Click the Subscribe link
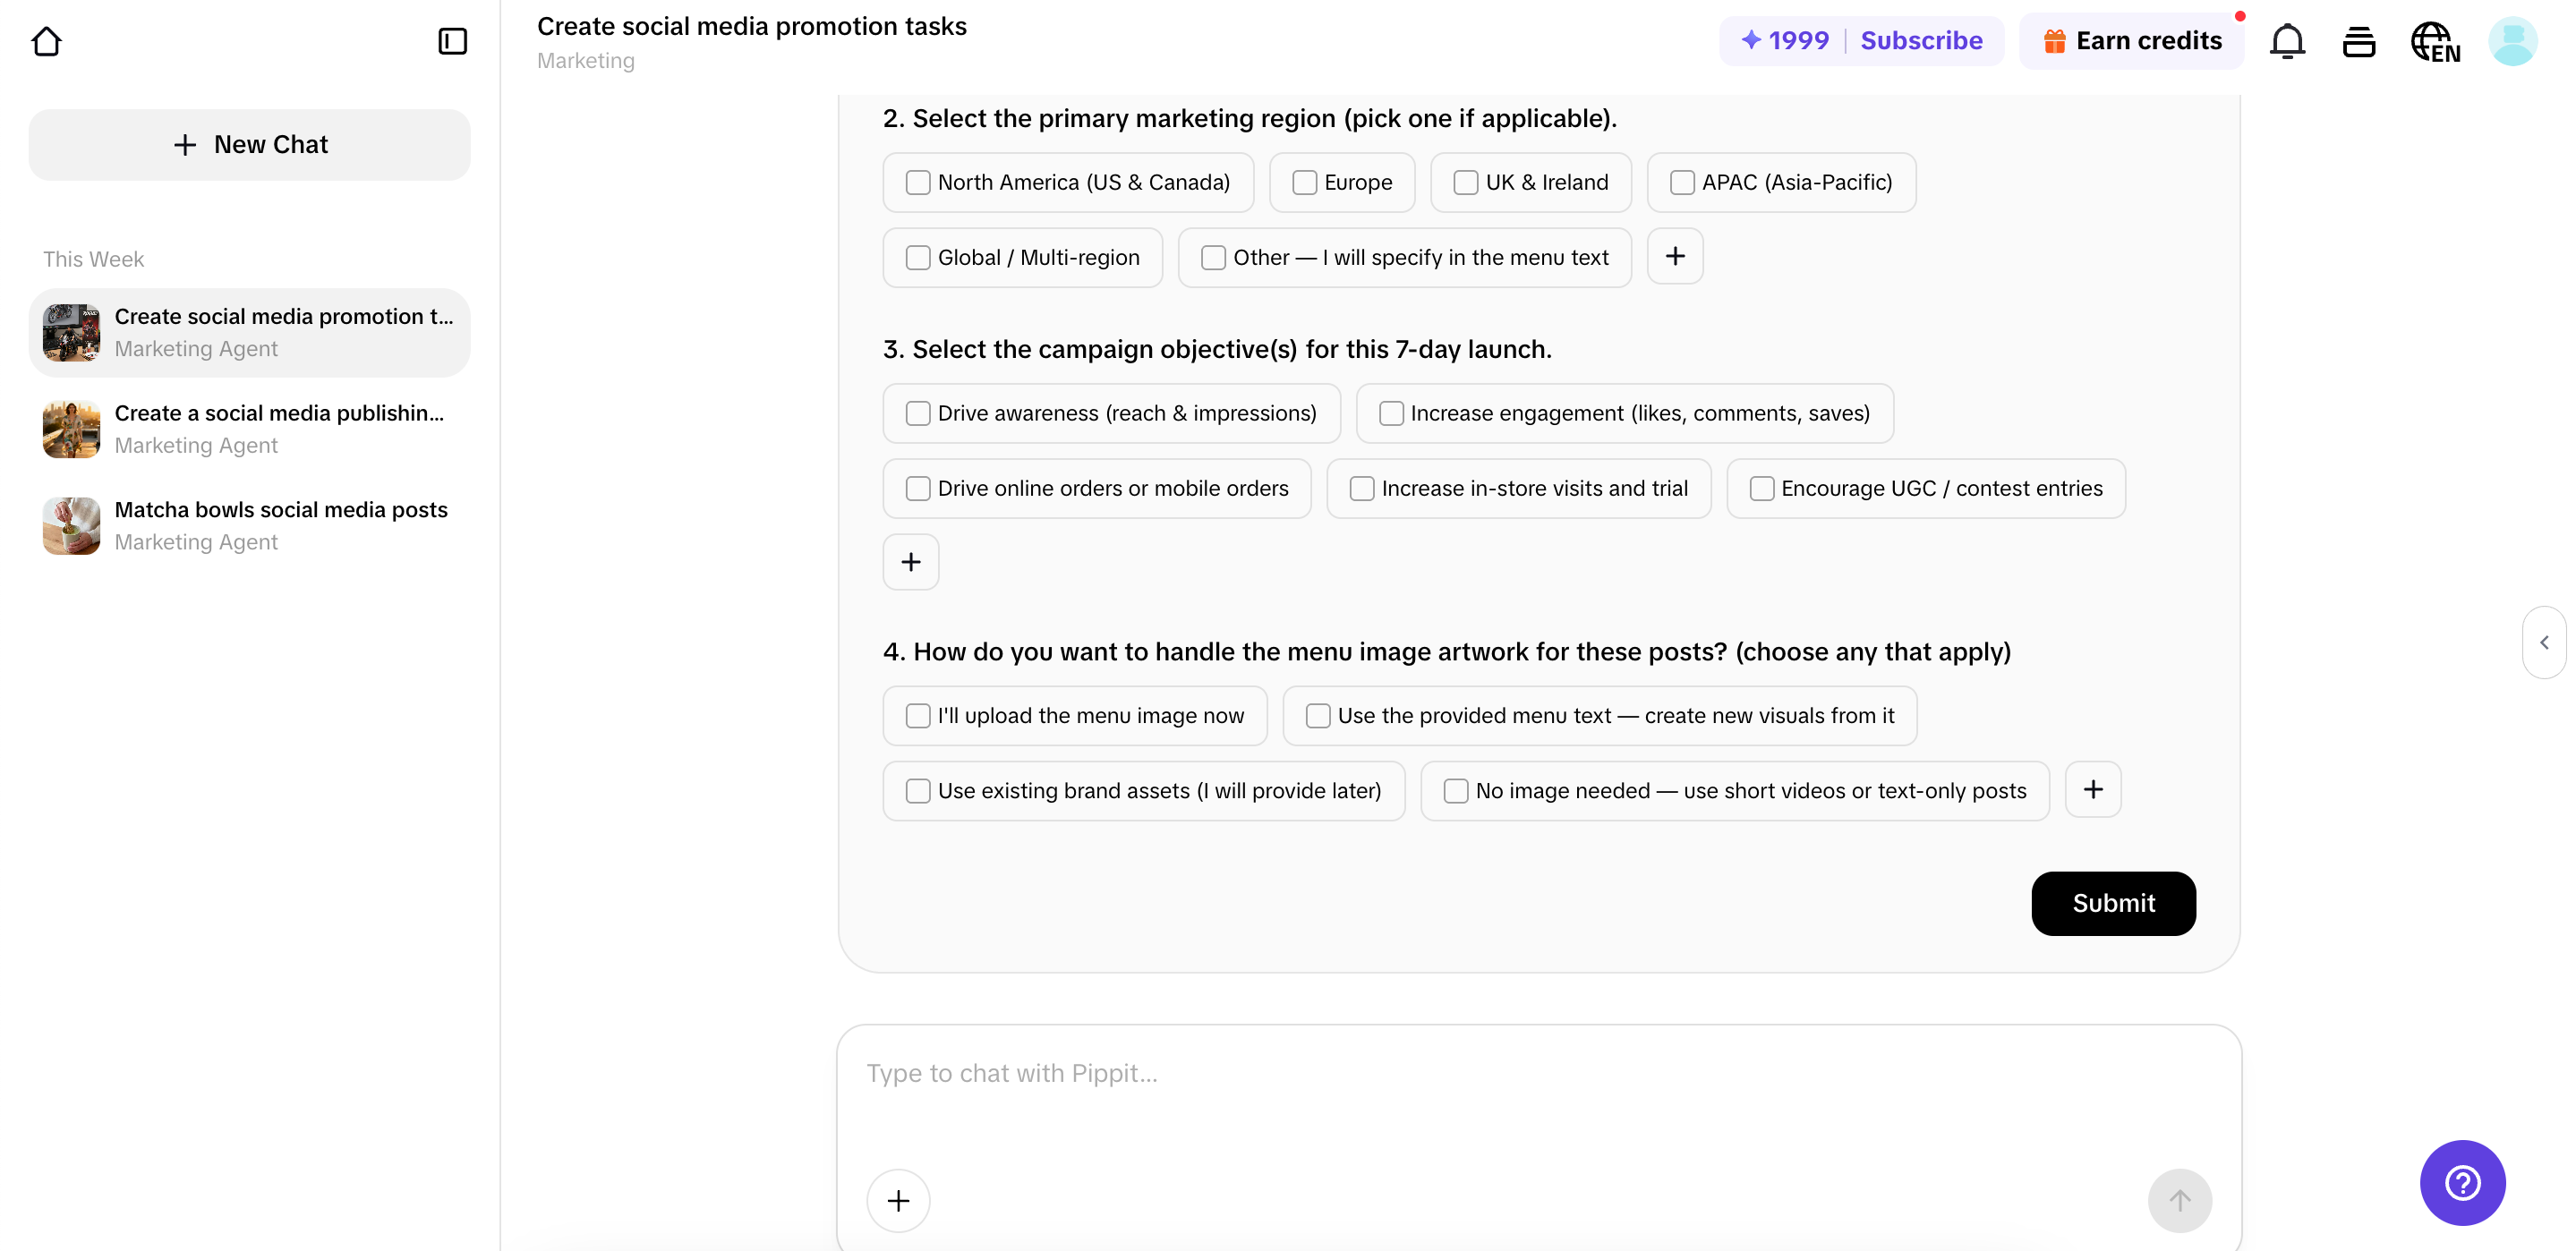2576x1251 pixels. point(1921,40)
